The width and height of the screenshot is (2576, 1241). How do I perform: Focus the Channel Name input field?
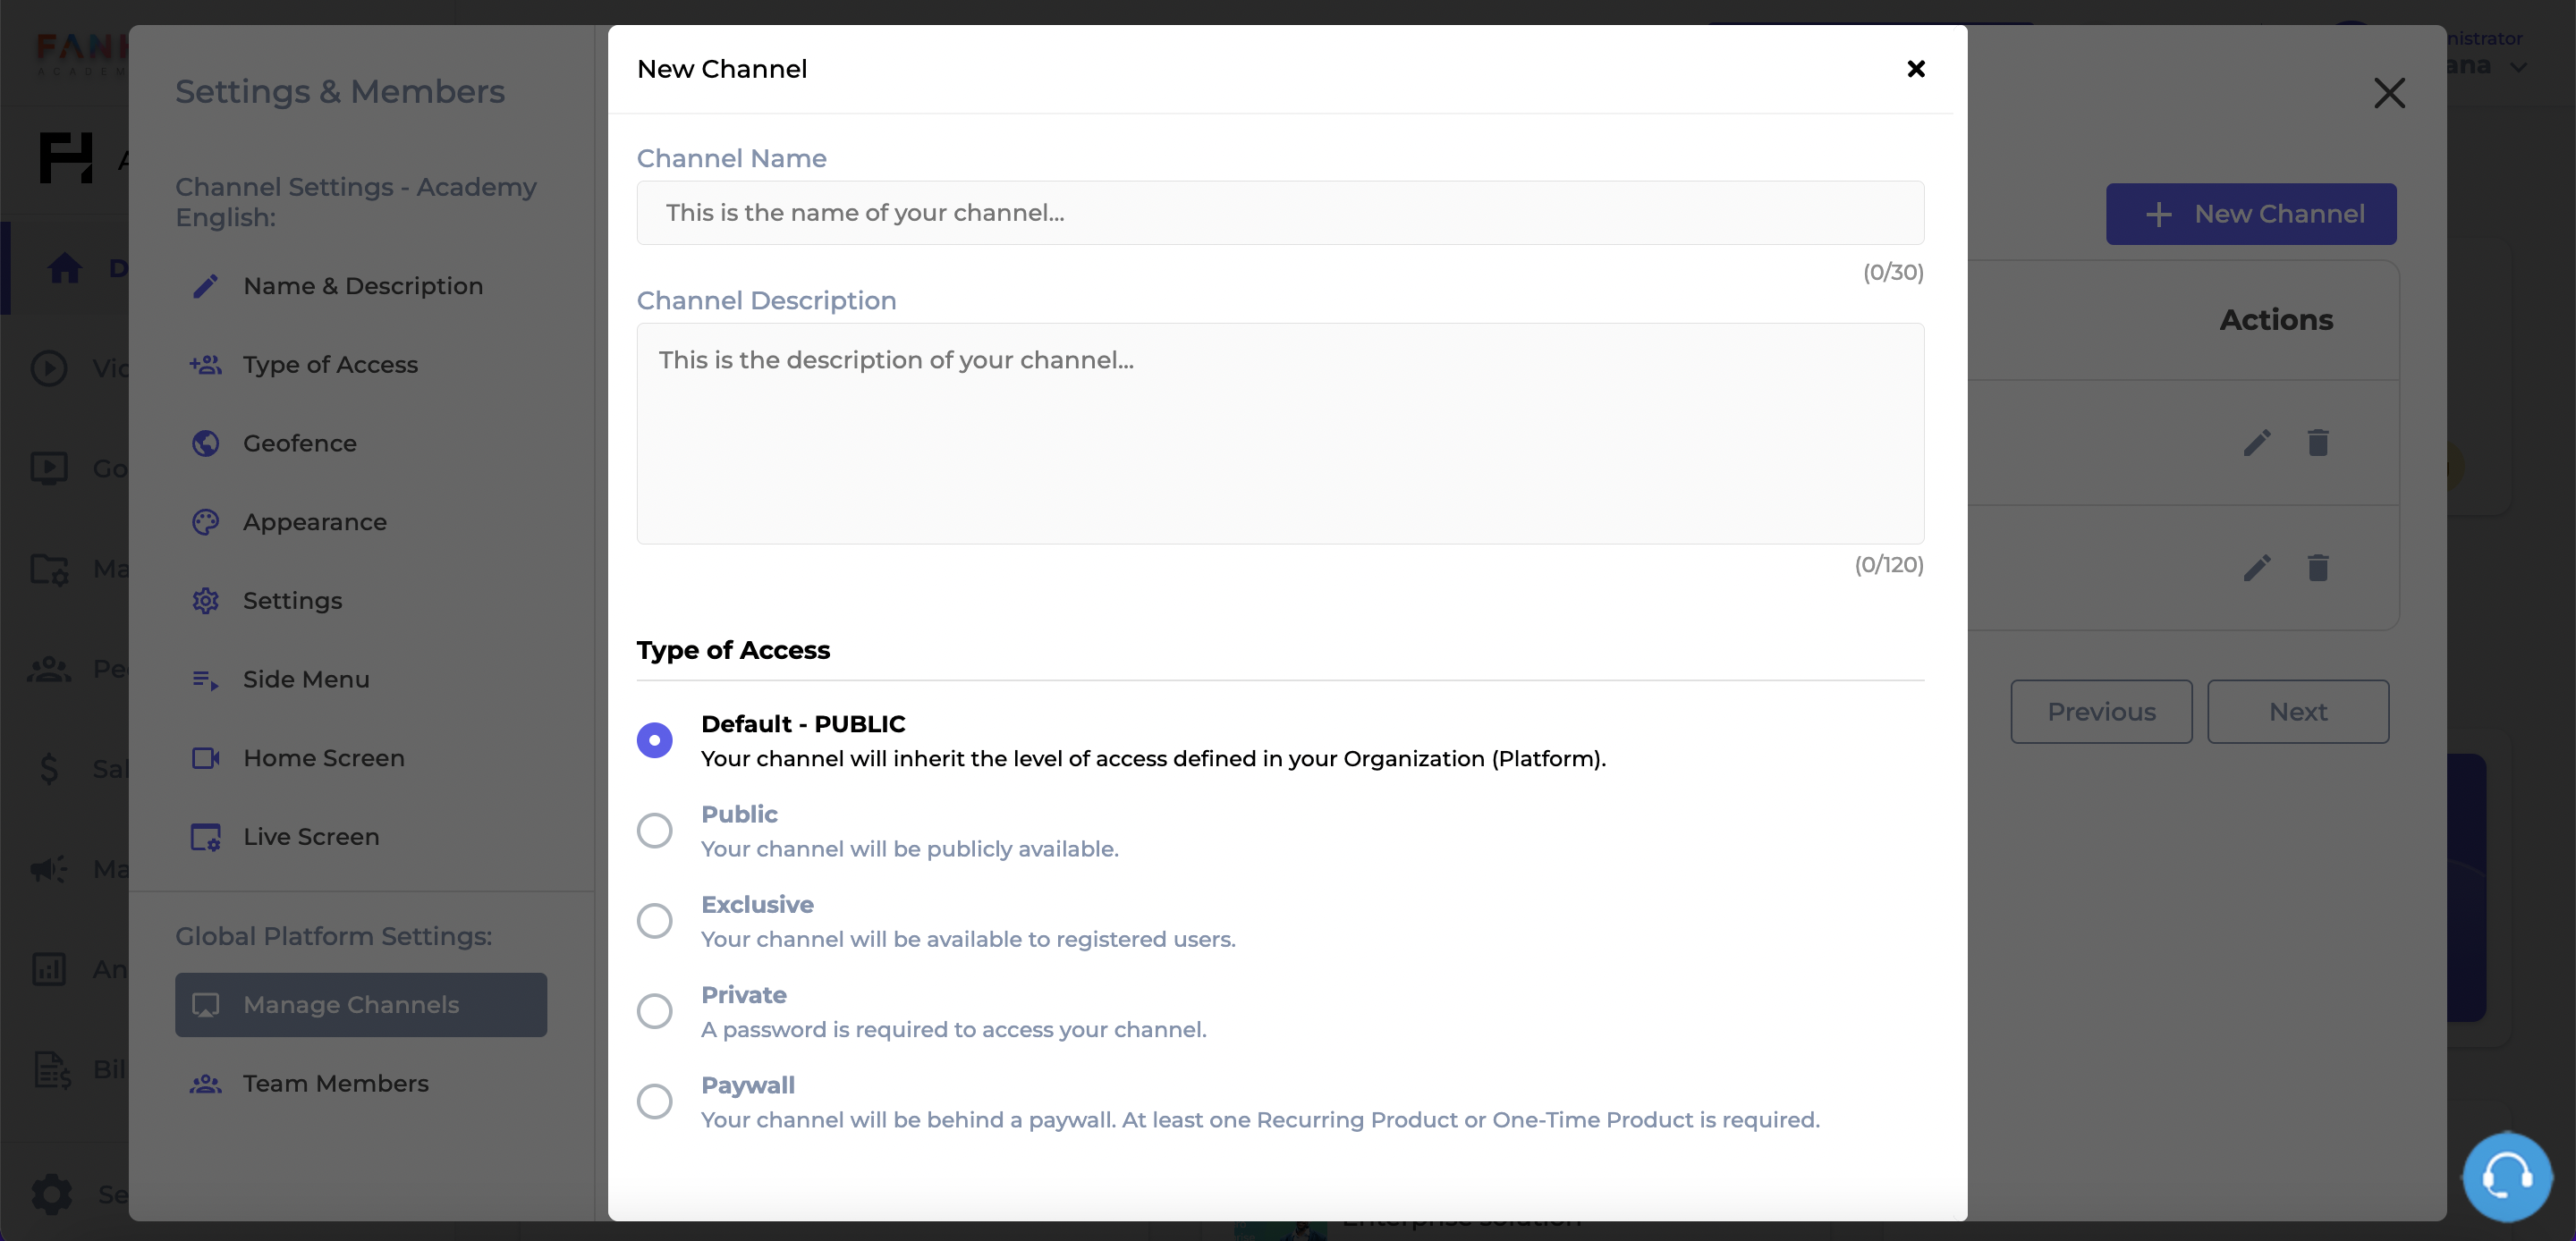pos(1280,213)
